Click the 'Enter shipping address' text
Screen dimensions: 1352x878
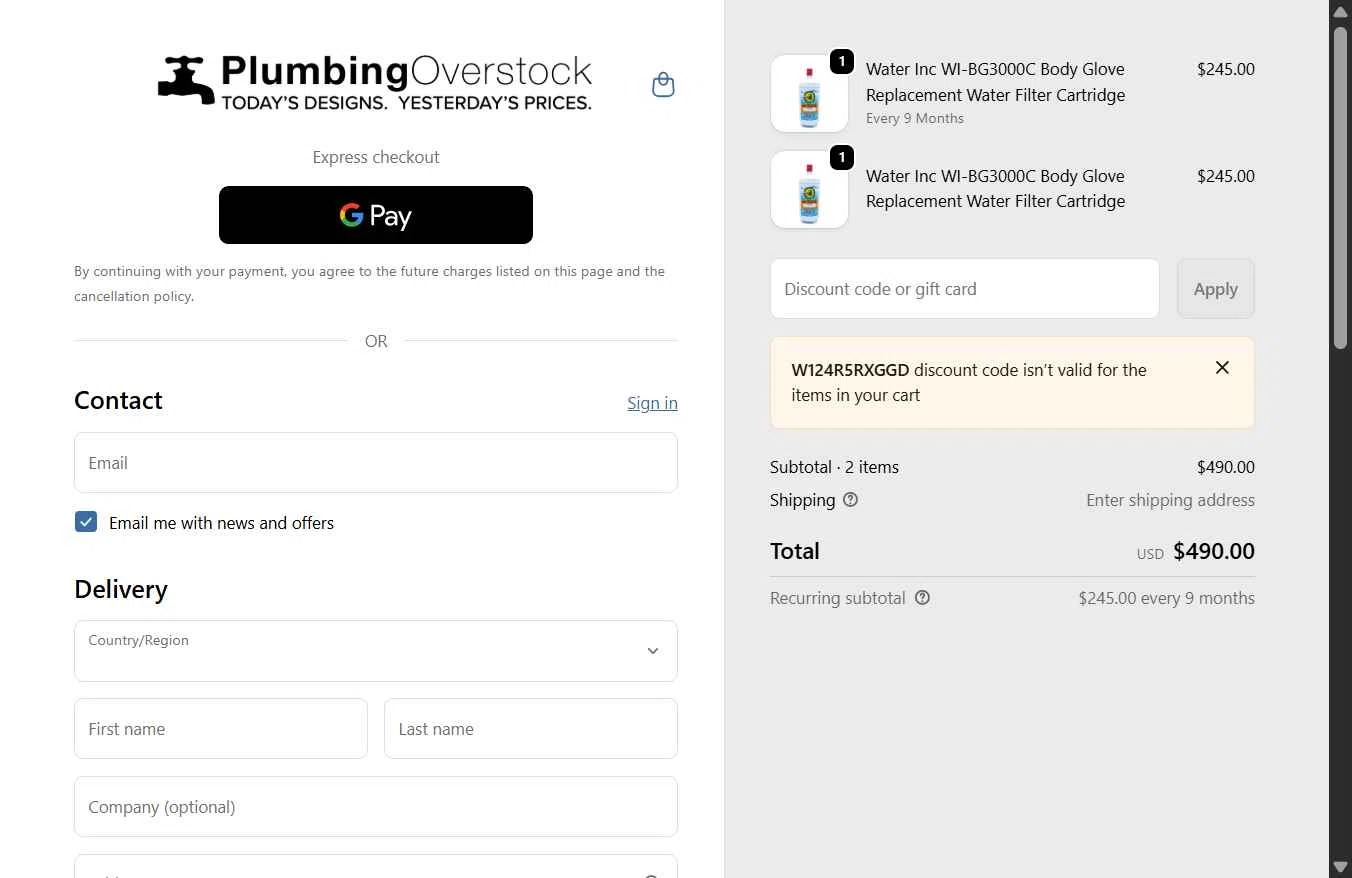tap(1170, 500)
